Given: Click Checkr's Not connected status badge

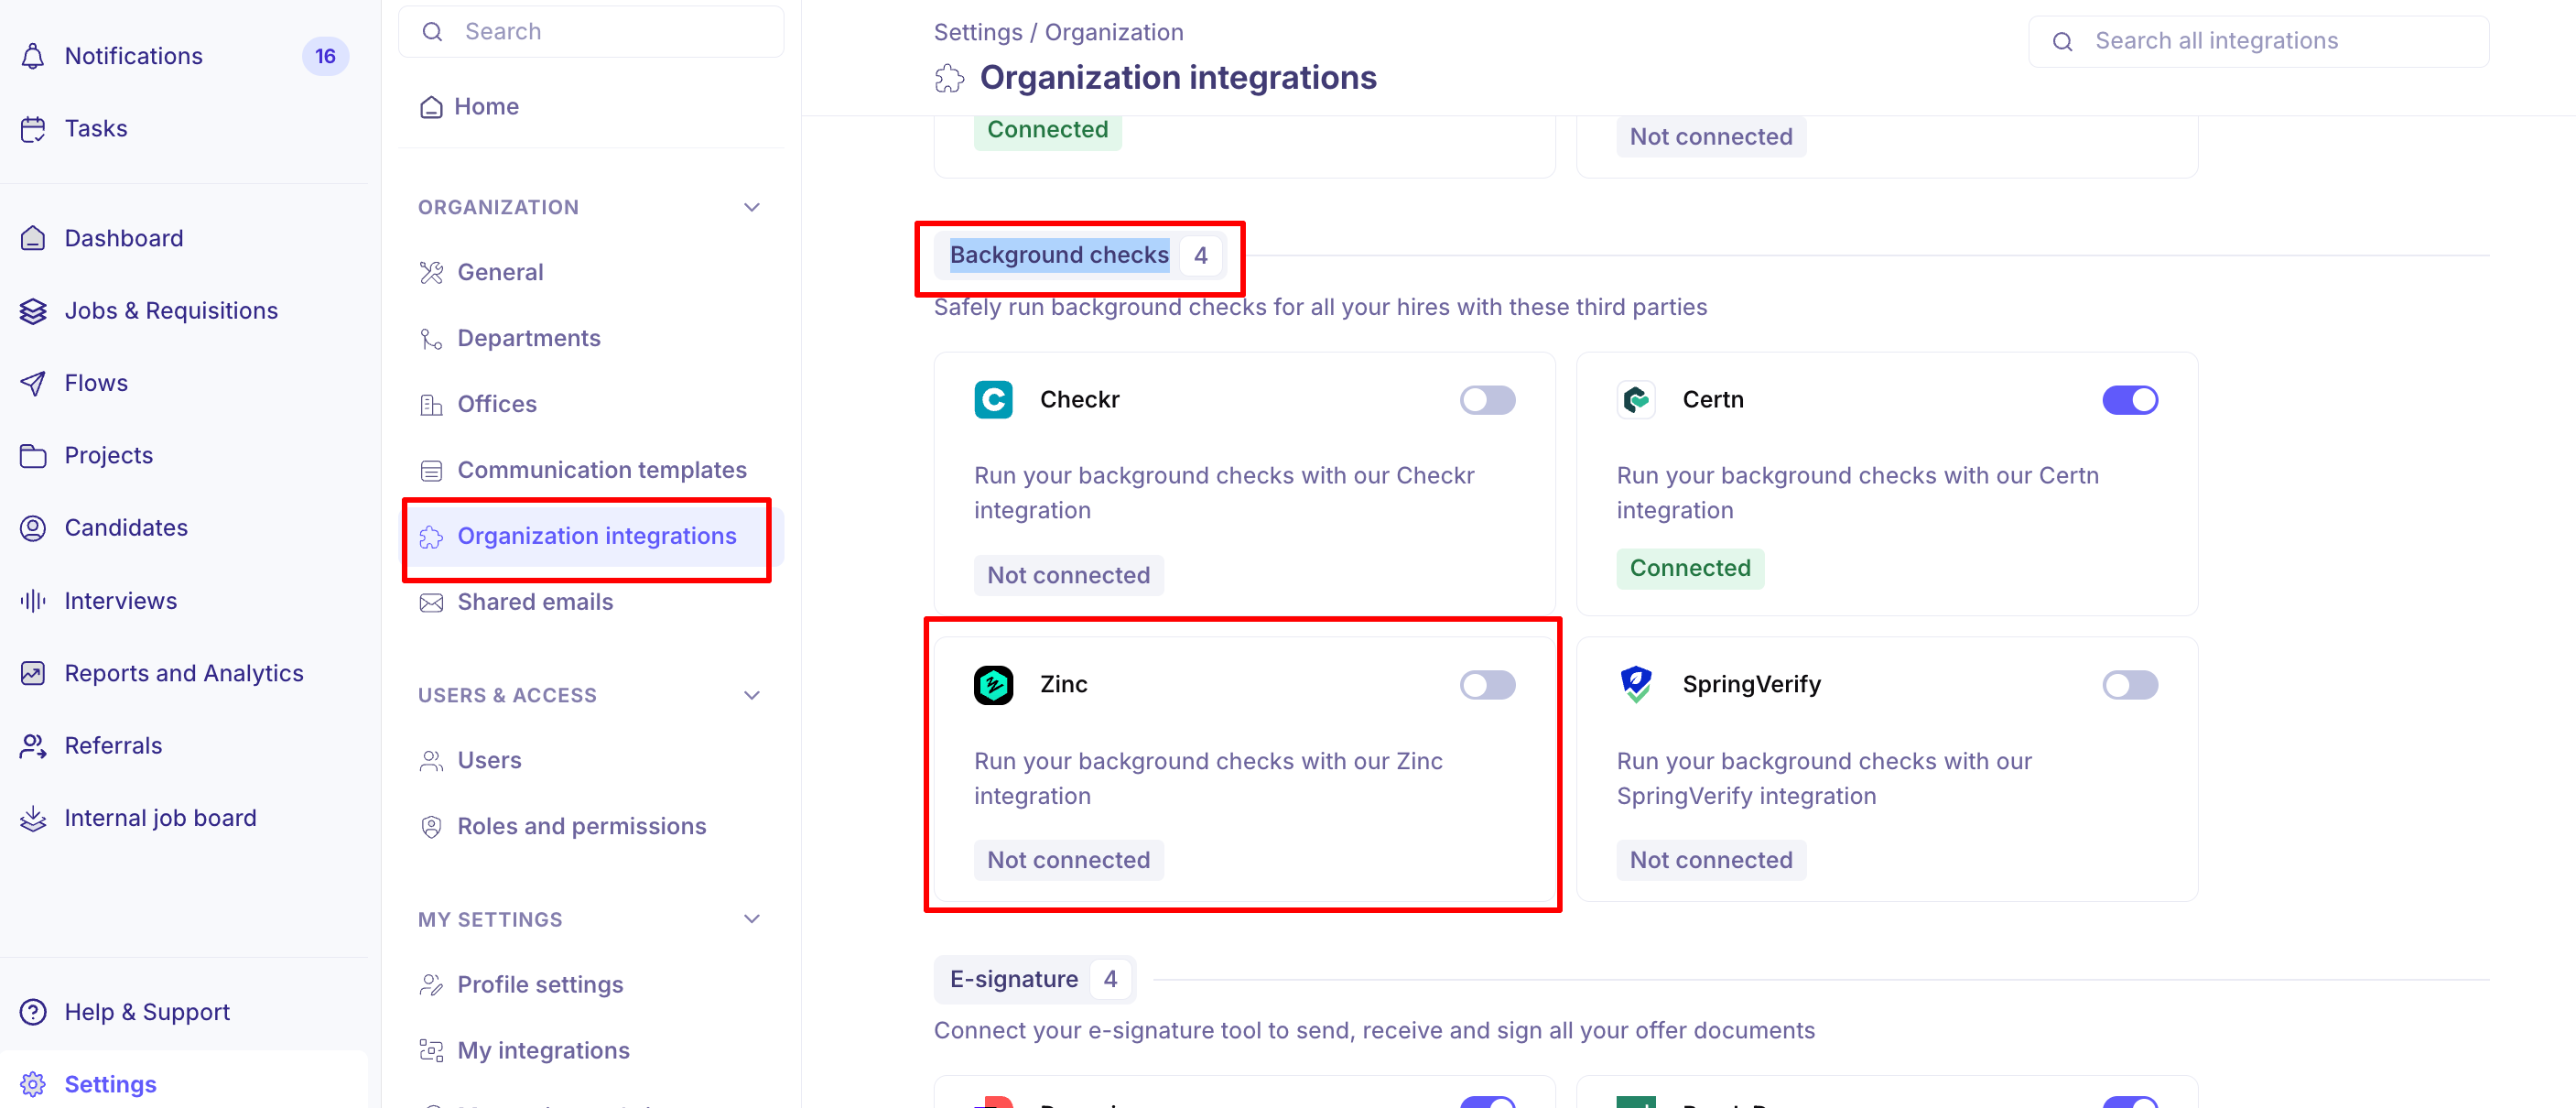Looking at the screenshot, I should point(1068,575).
